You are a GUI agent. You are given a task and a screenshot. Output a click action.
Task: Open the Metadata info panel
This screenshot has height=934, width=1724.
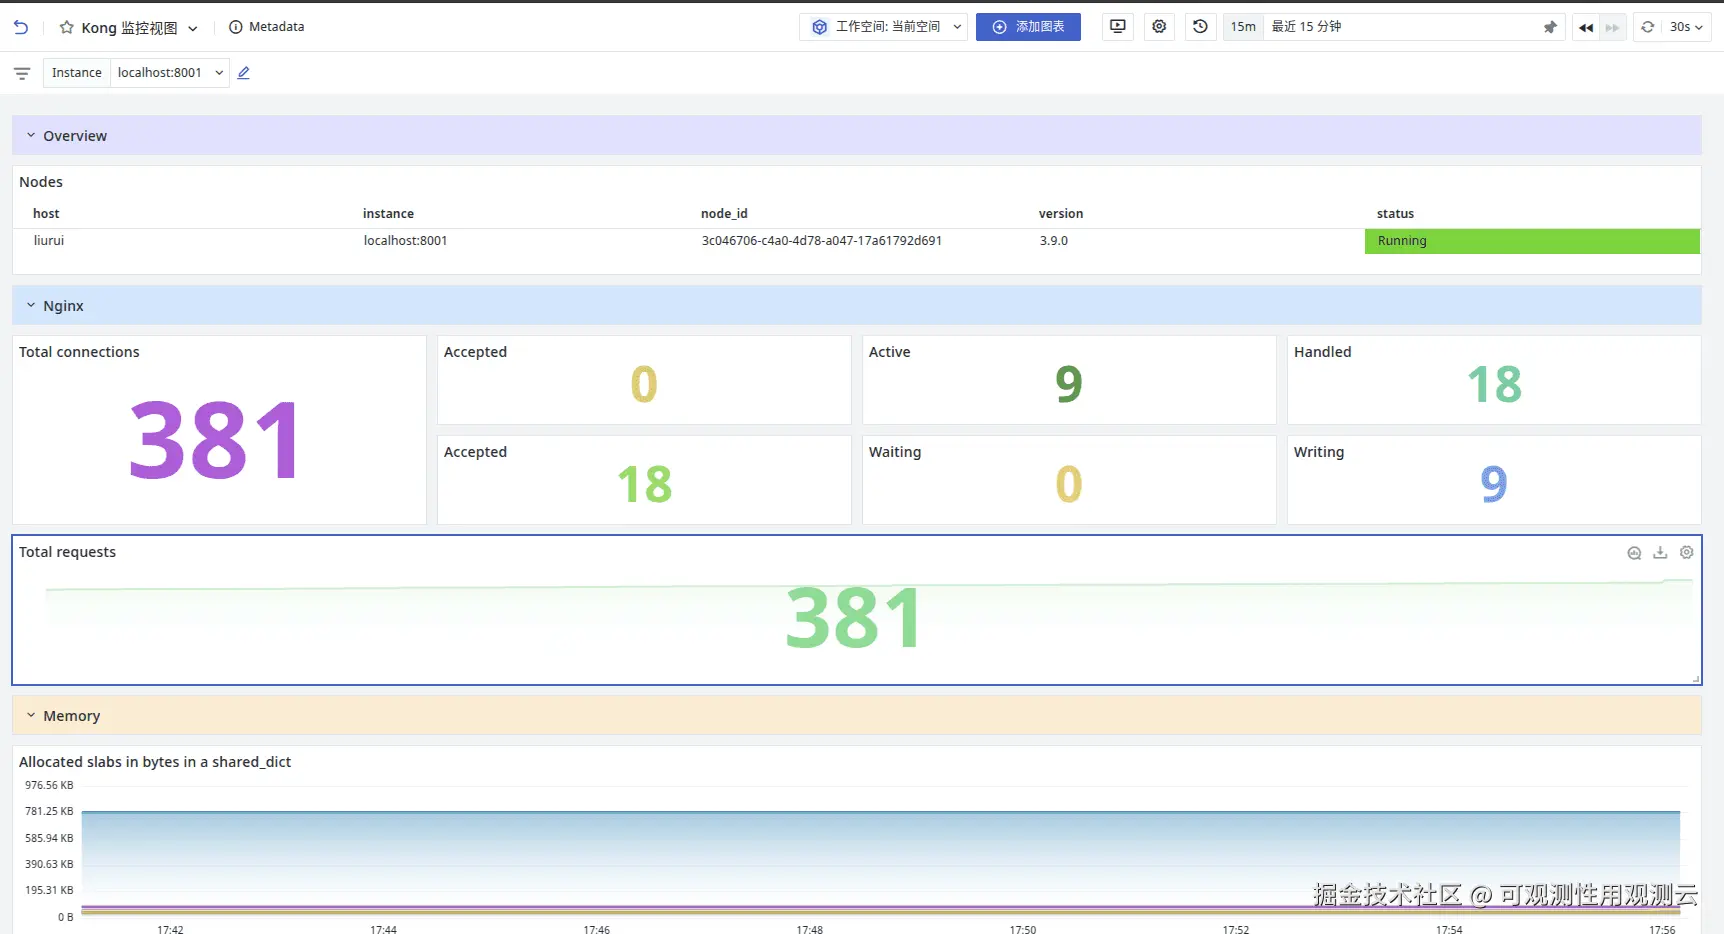pos(266,27)
